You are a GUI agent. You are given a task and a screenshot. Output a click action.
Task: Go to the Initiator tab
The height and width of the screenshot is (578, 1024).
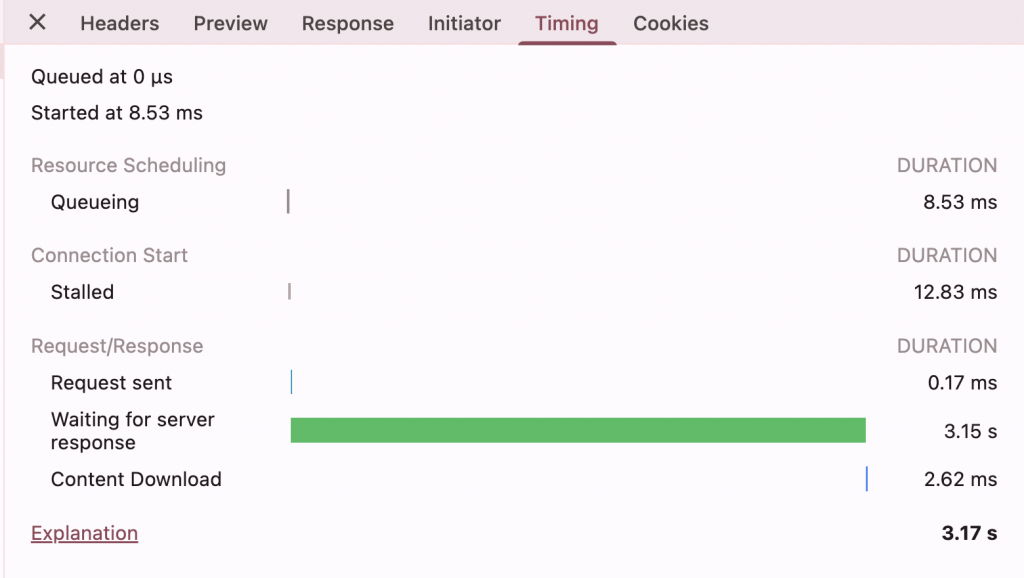click(464, 24)
